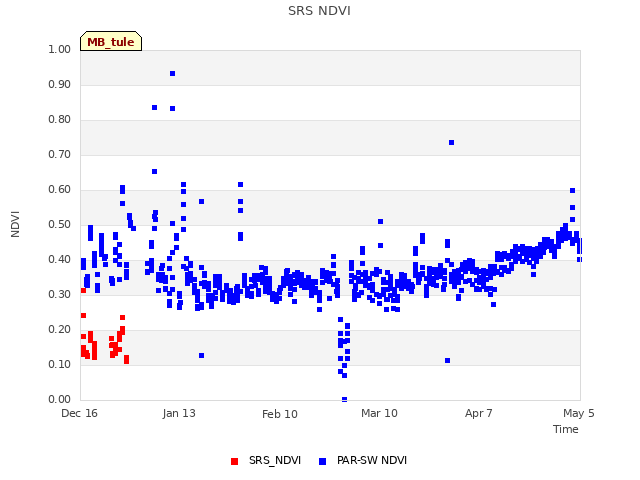Click the NDVI y-axis title
This screenshot has height=480, width=640.
click(15, 224)
